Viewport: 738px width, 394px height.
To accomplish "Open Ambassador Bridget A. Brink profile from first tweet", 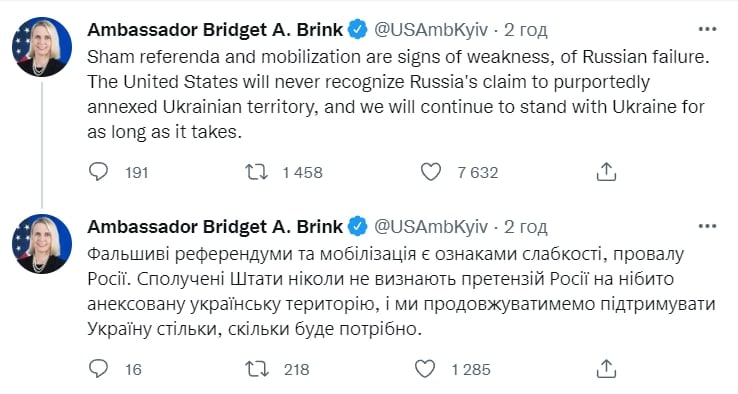I will click(x=215, y=30).
